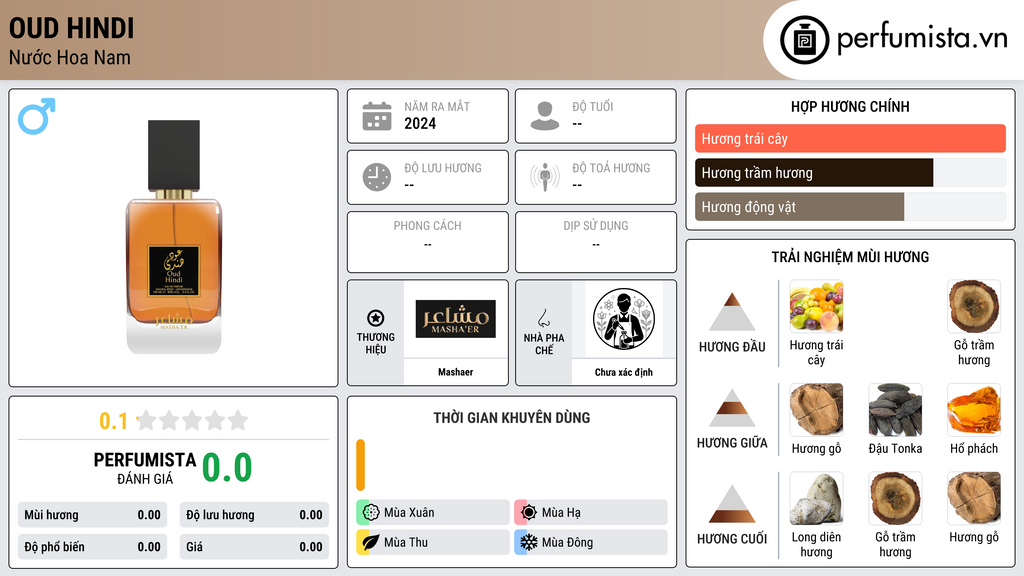1024x576 pixels.
Task: Click the Hợp hương chính heading
Action: point(850,106)
